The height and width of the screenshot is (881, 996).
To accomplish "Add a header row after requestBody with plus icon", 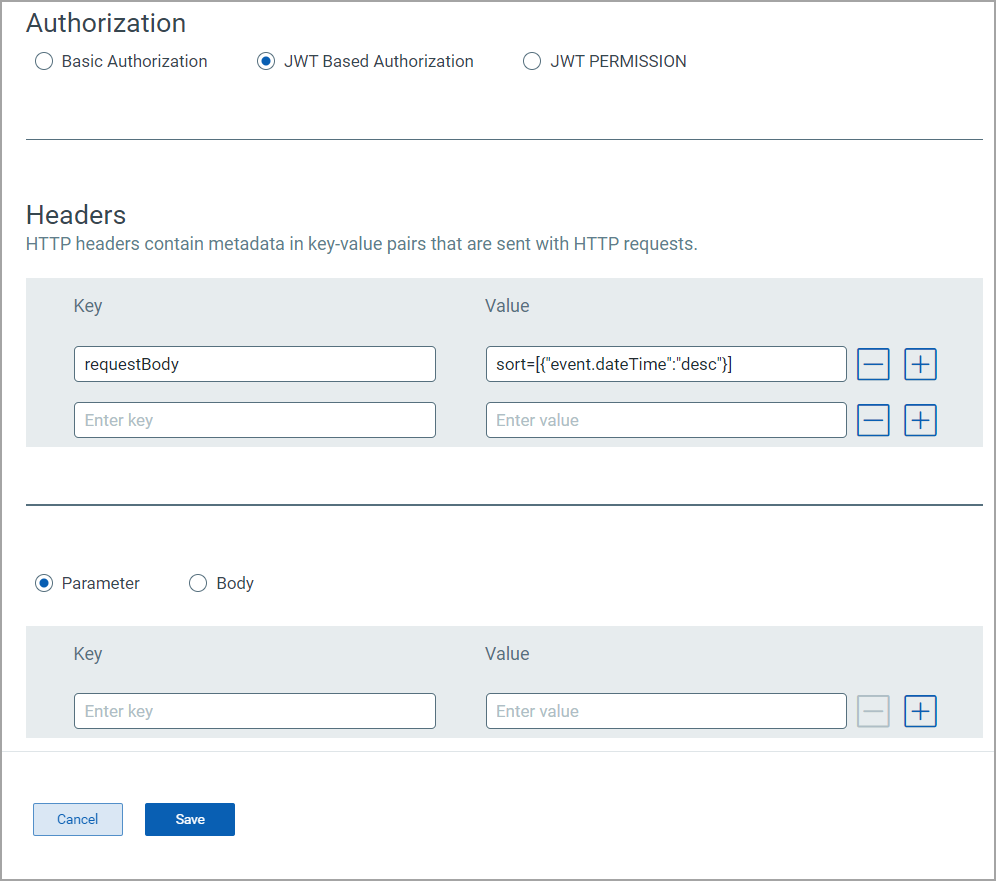I will coord(920,365).
